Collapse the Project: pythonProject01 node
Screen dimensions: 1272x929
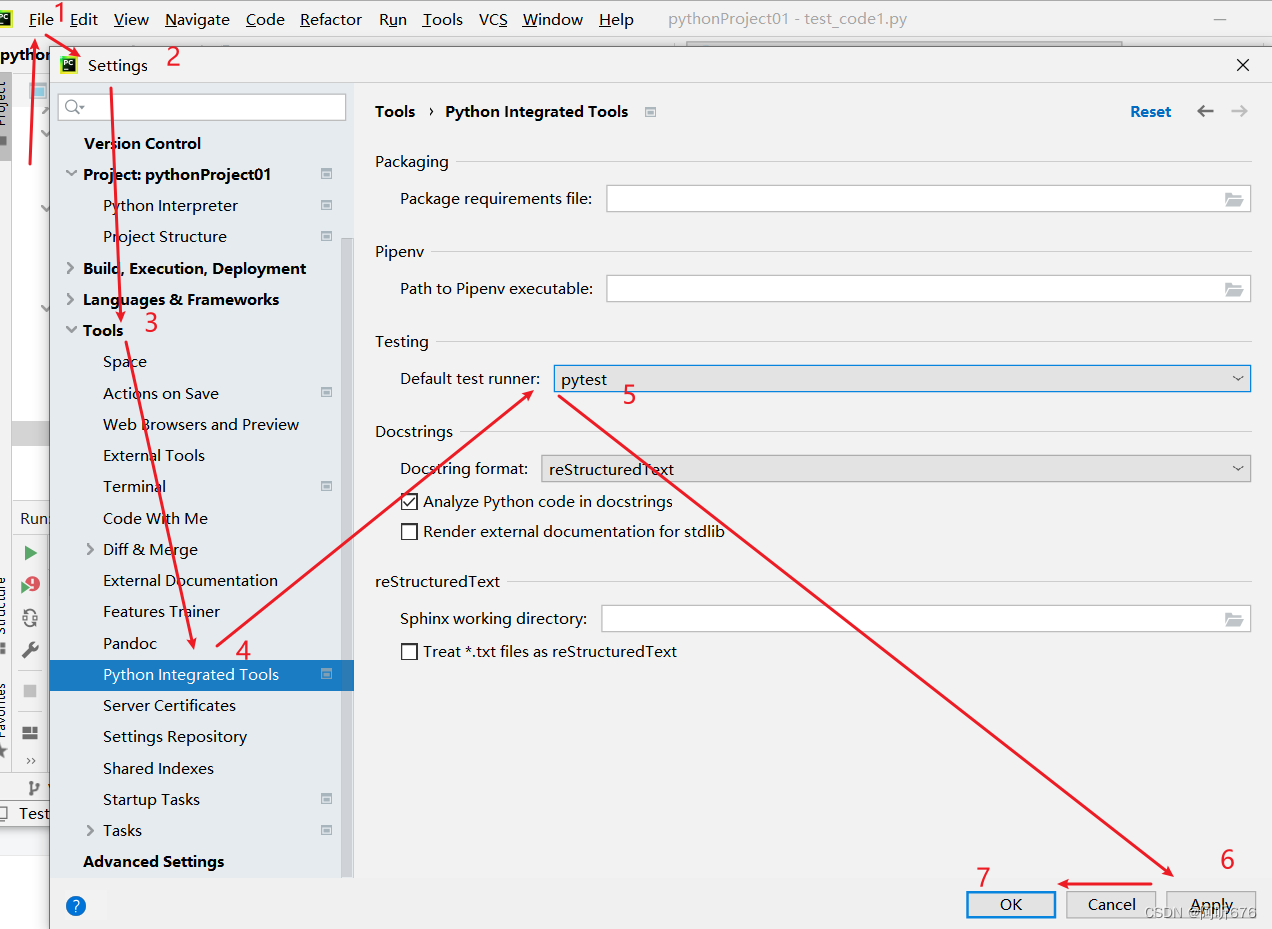click(x=71, y=174)
